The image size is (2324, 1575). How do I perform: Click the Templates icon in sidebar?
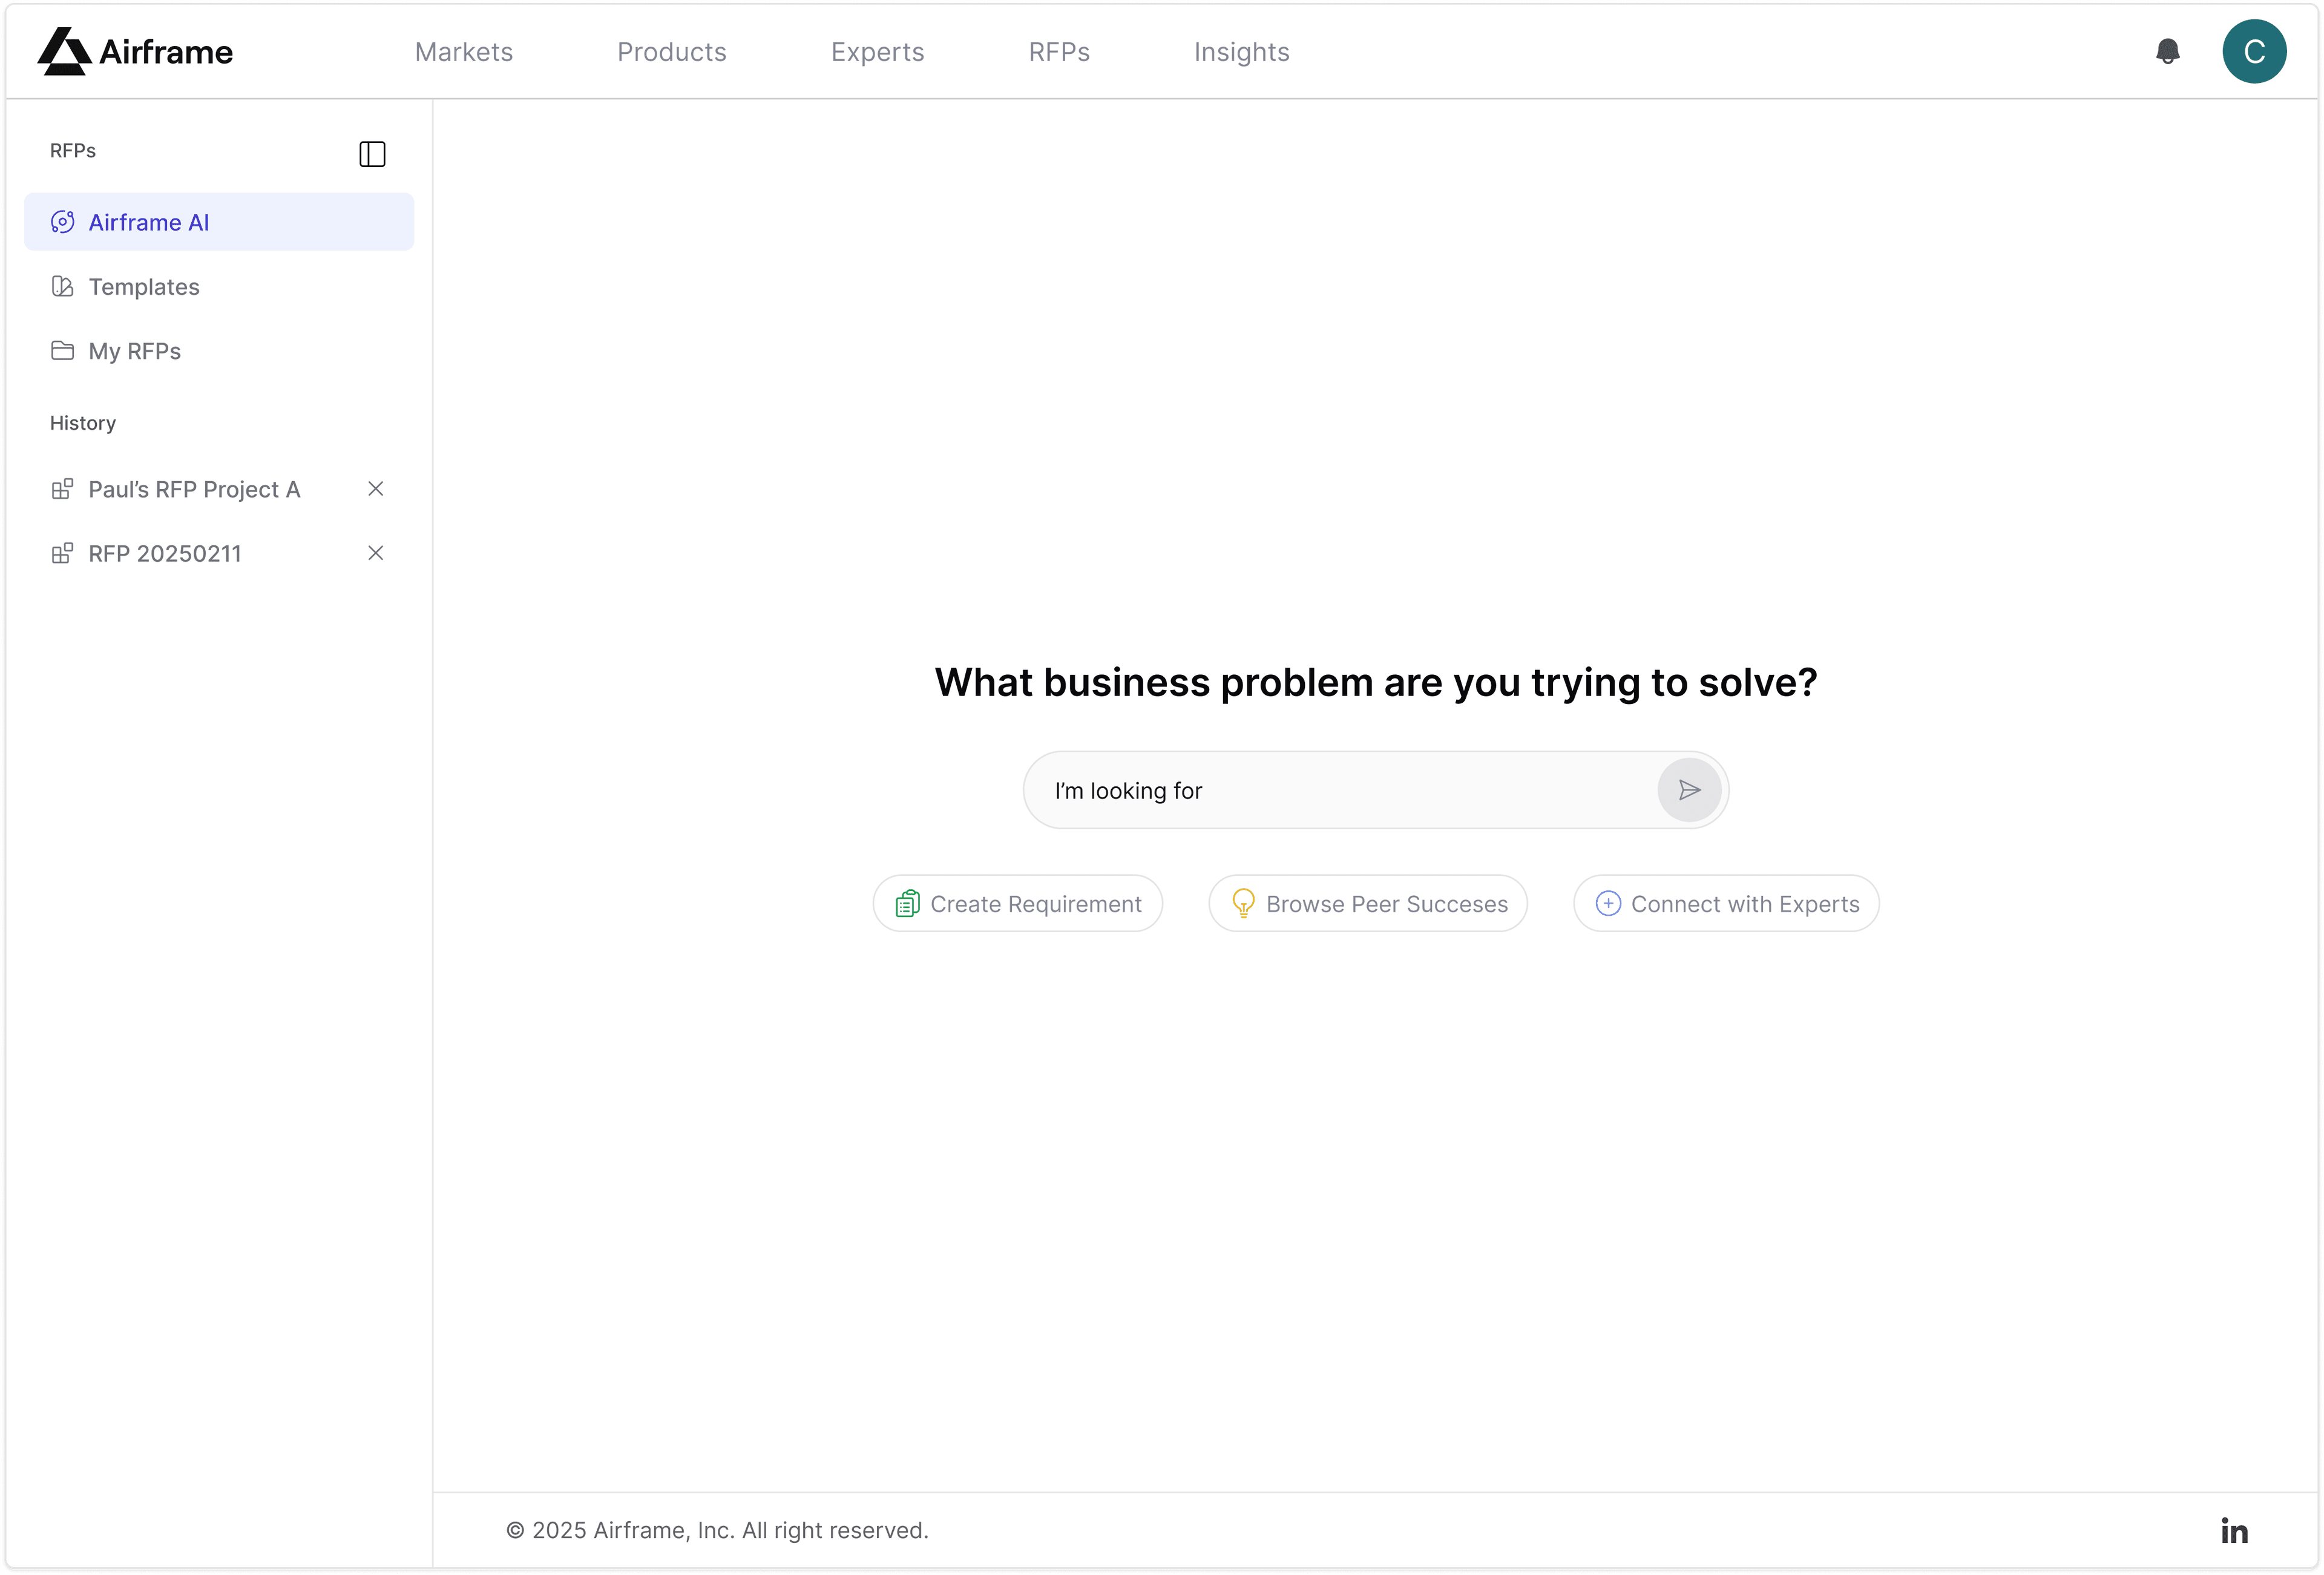point(63,287)
